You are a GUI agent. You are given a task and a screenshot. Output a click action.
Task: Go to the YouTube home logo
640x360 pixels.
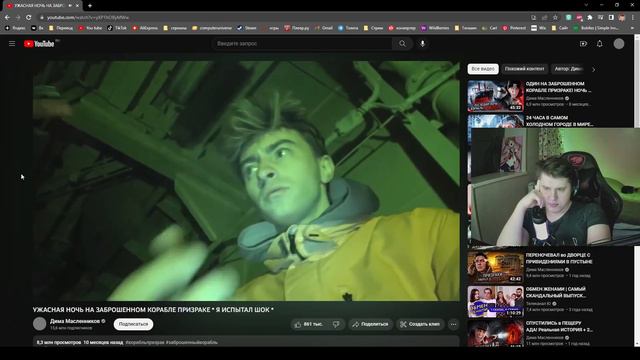[39, 44]
